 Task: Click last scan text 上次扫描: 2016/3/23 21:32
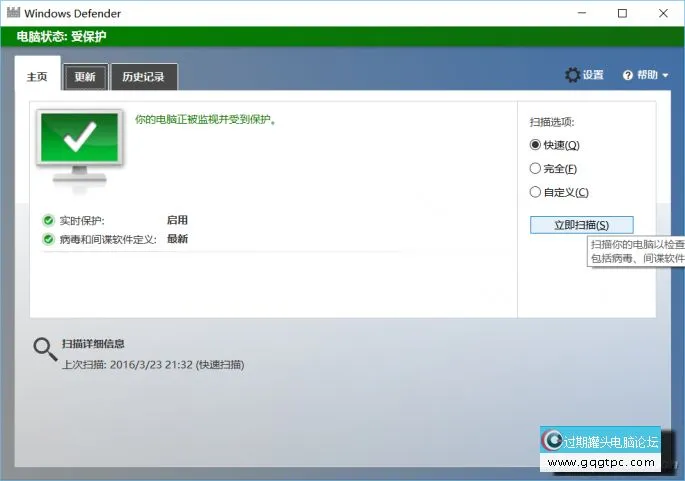click(x=152, y=364)
